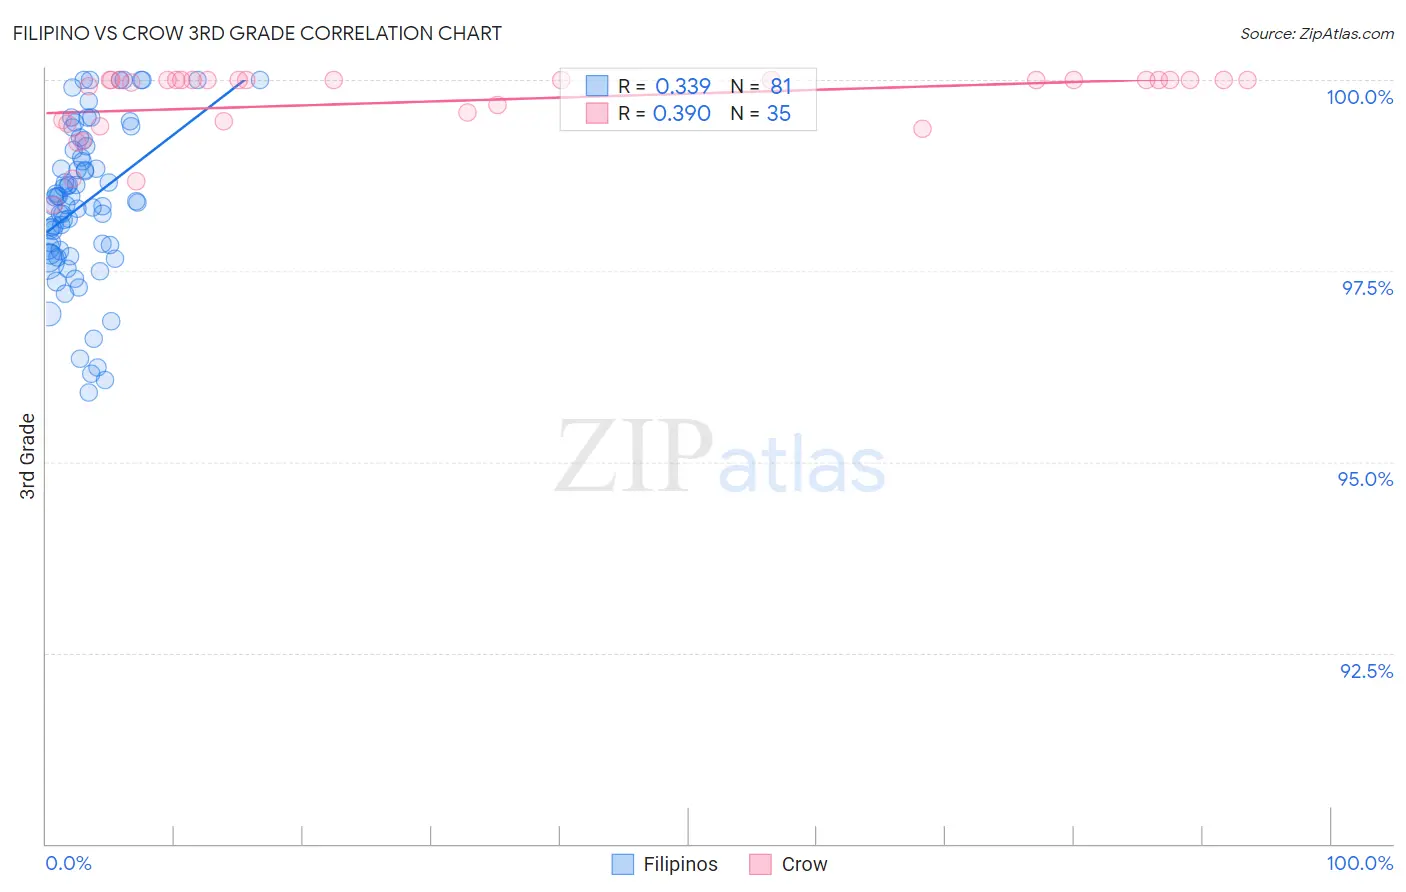Image resolution: width=1406 pixels, height=892 pixels.
Task: Click the ZIPatlas watermark logo
Action: tap(720, 457)
